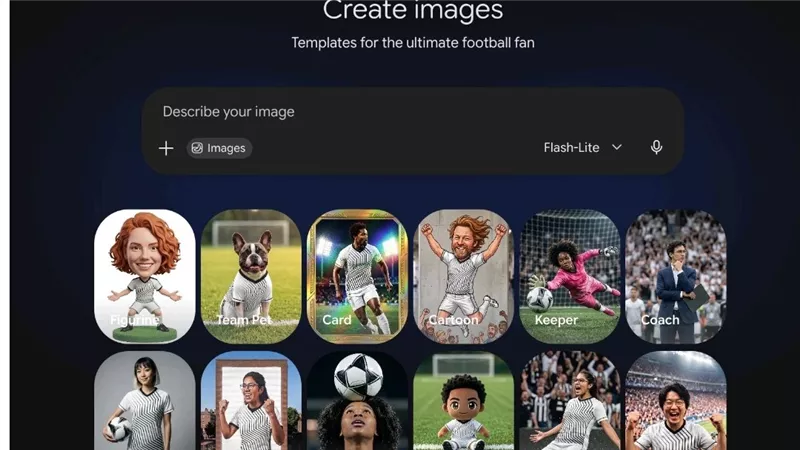The height and width of the screenshot is (450, 800).
Task: Select the Coach template
Action: tap(676, 276)
